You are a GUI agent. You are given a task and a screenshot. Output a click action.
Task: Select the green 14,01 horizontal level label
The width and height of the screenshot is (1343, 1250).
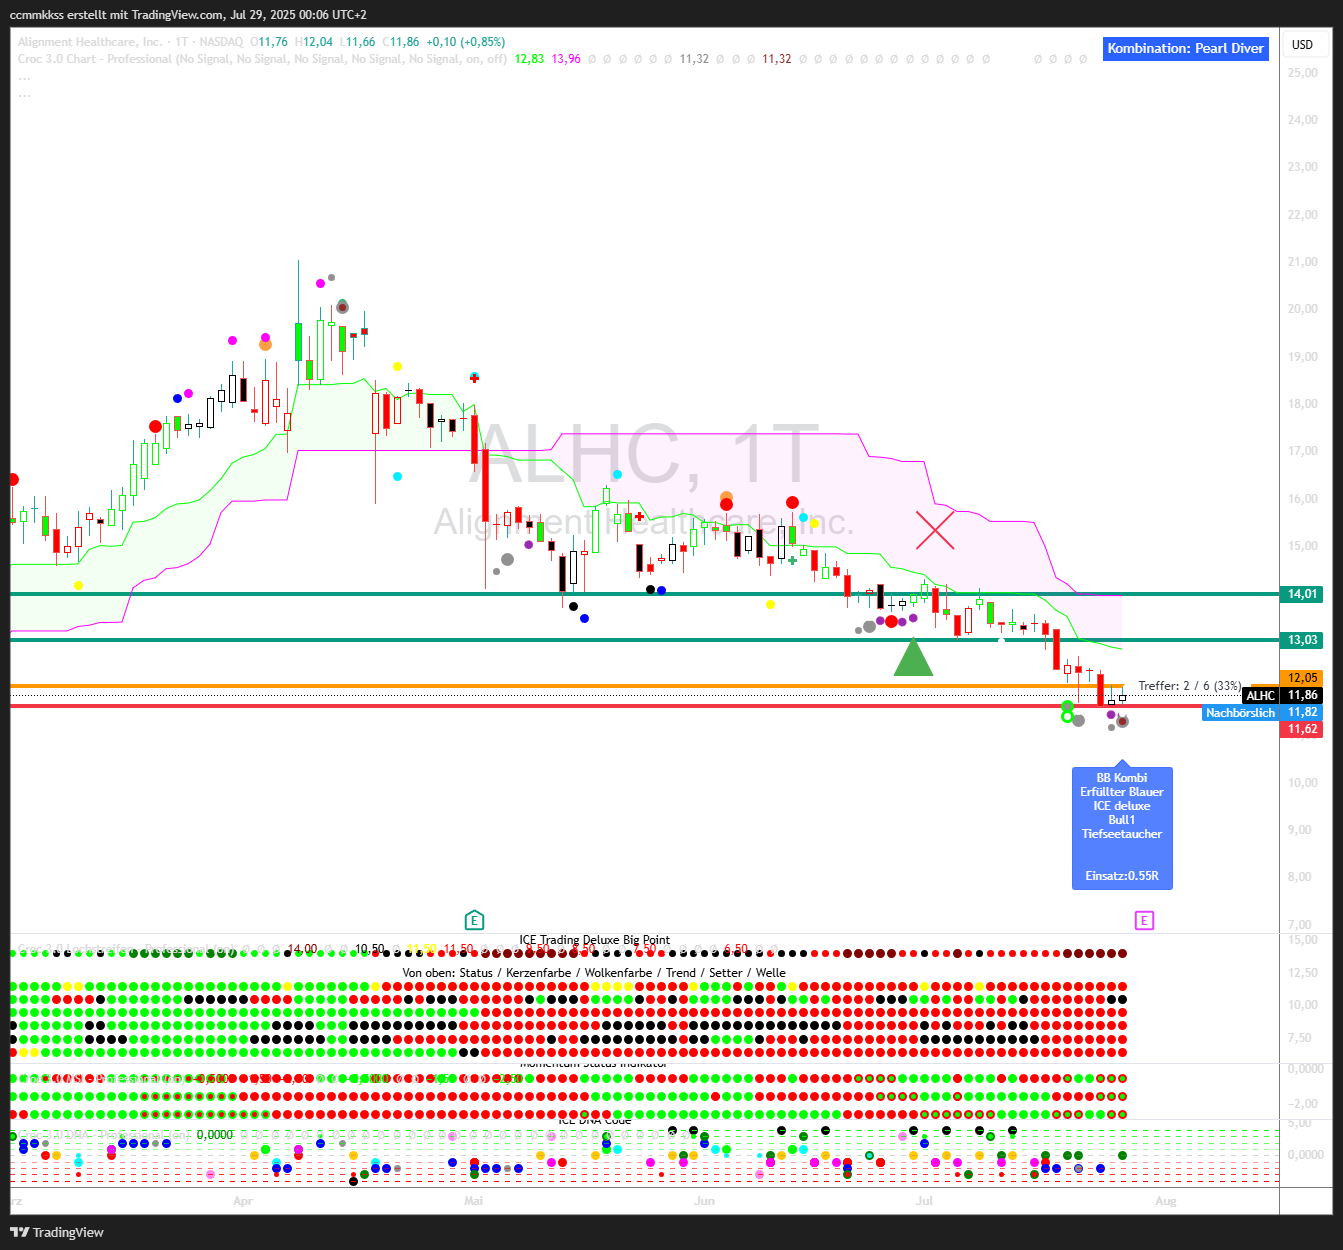click(x=1301, y=594)
